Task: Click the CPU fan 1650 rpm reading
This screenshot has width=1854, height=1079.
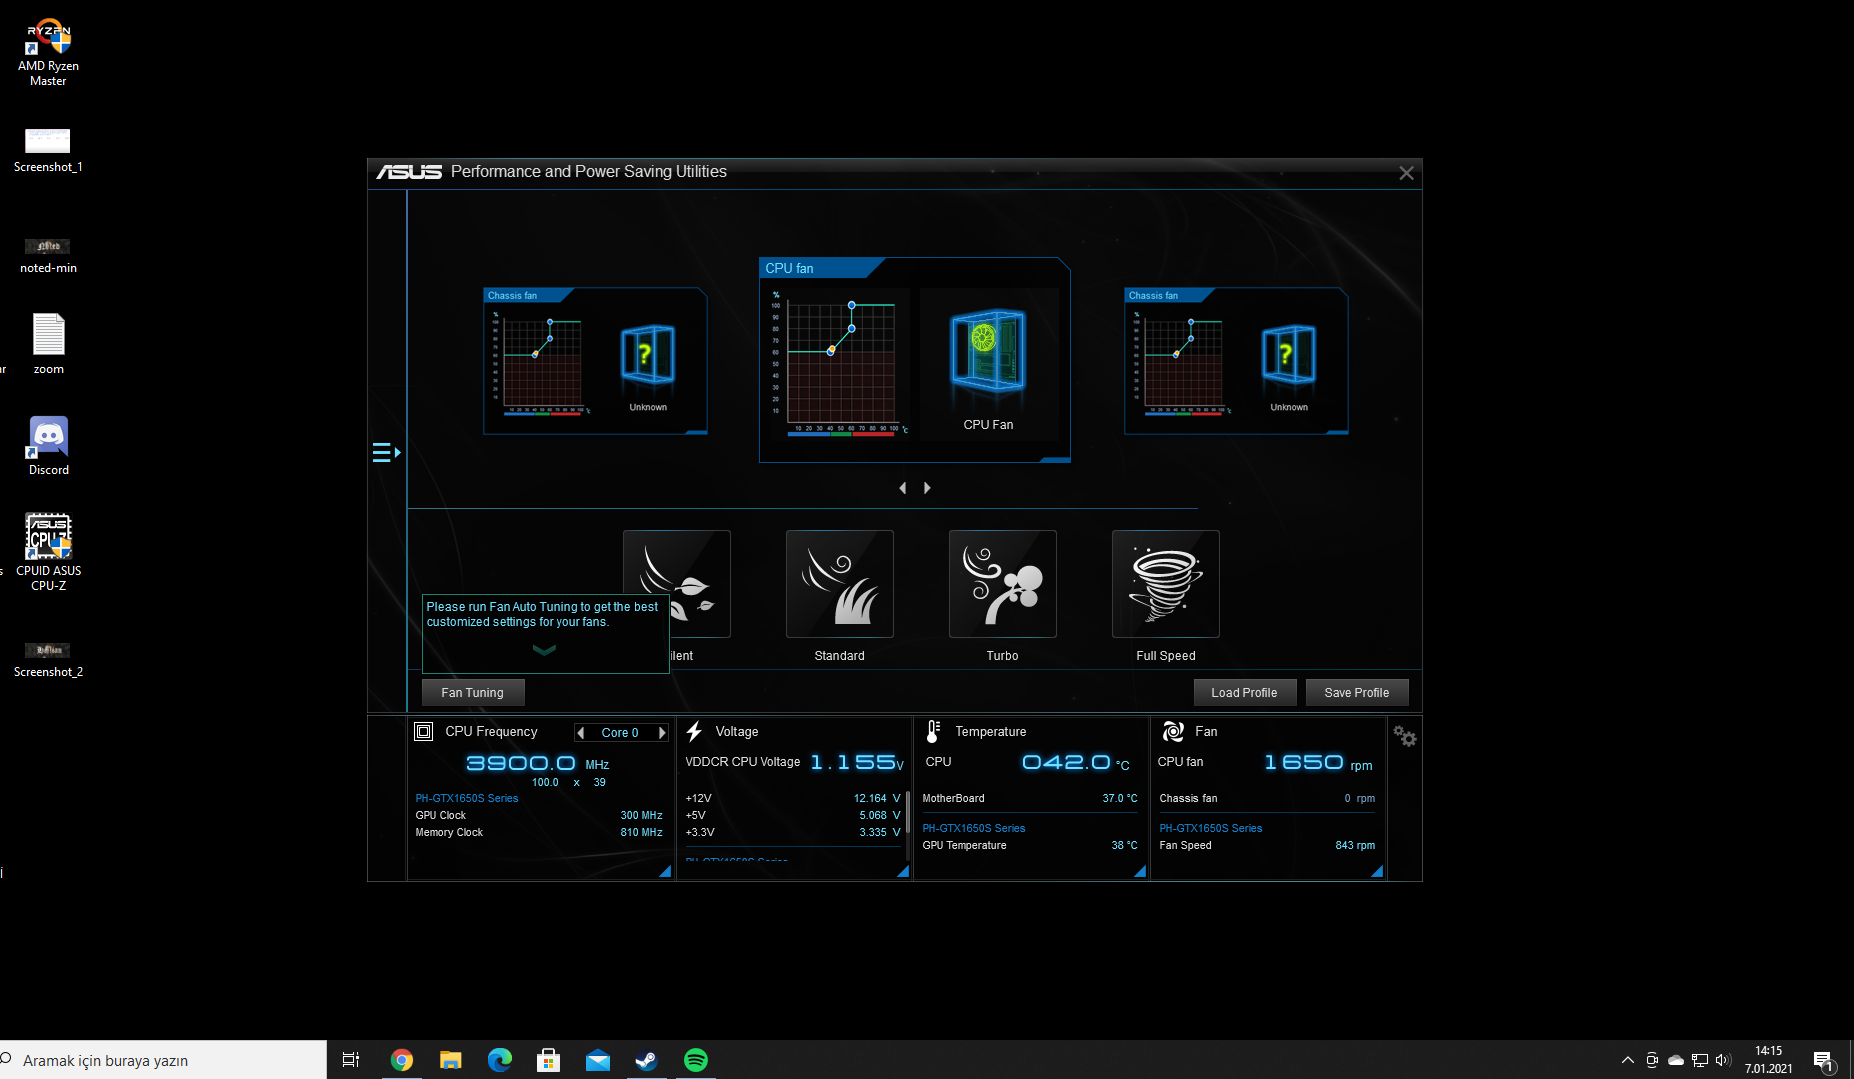Action: (x=1318, y=763)
